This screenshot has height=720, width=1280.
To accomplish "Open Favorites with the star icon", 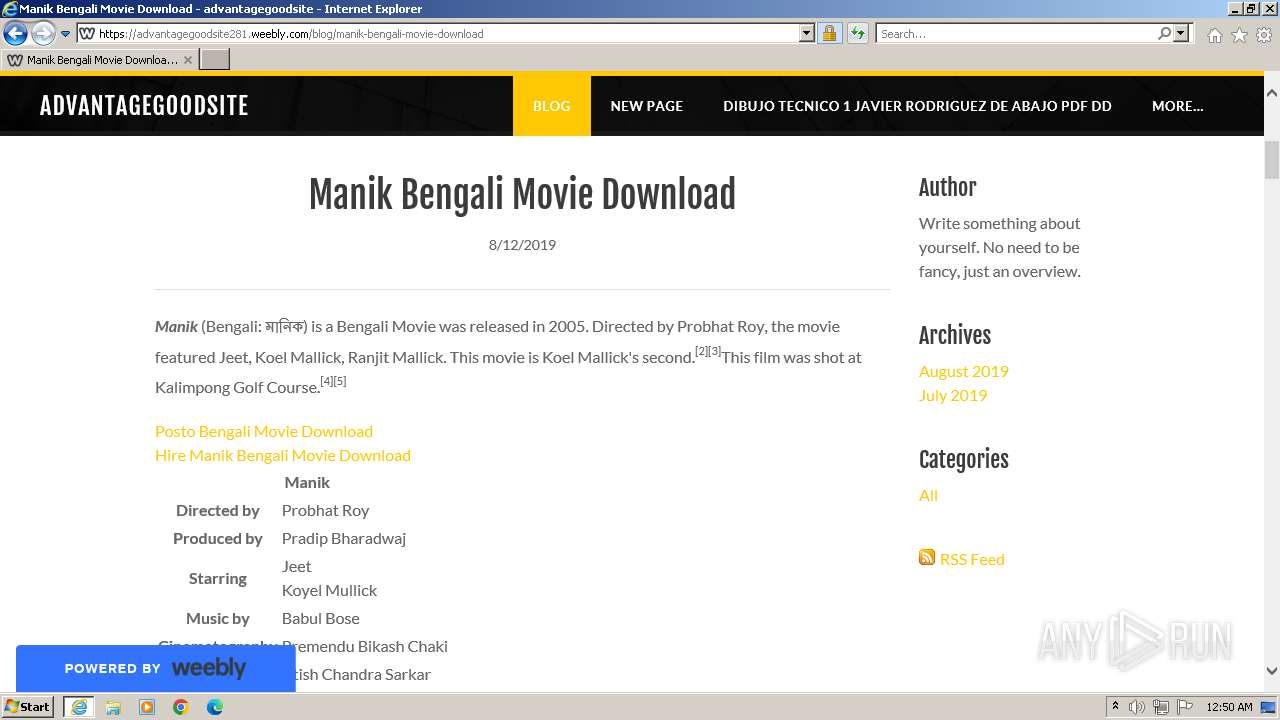I will click(1239, 35).
